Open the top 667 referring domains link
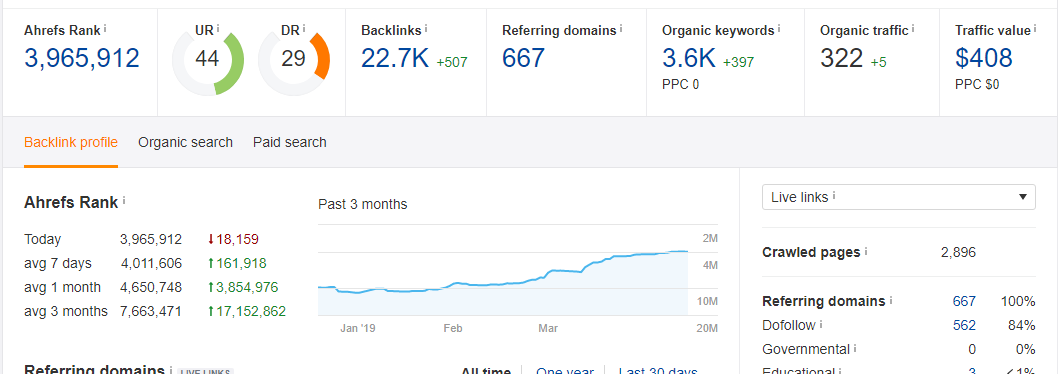Image resolution: width=1059 pixels, height=374 pixels. tap(523, 59)
